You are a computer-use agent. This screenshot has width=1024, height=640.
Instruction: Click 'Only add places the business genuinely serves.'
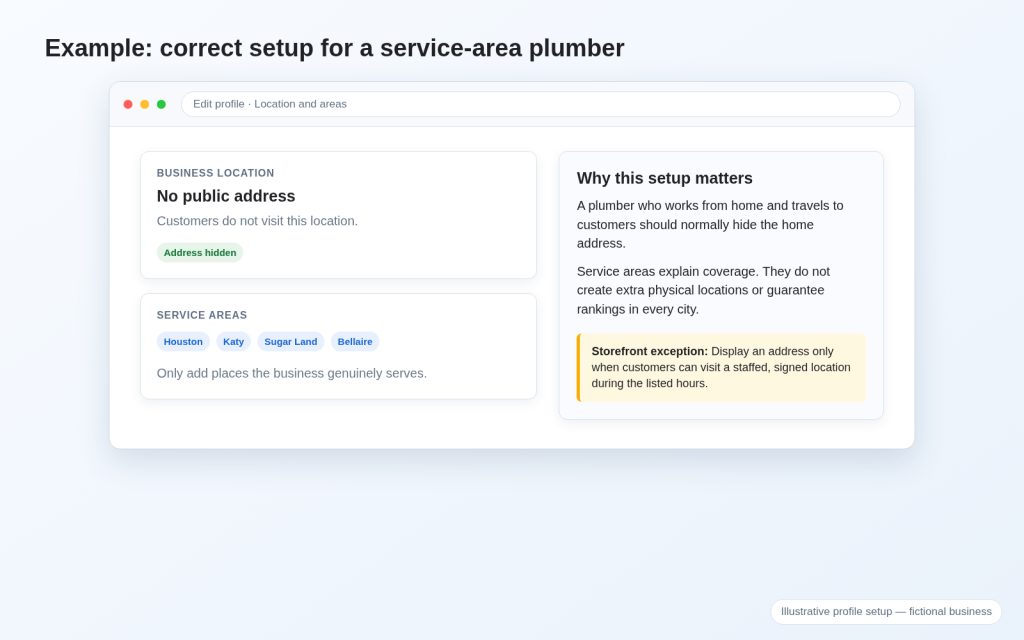point(292,374)
